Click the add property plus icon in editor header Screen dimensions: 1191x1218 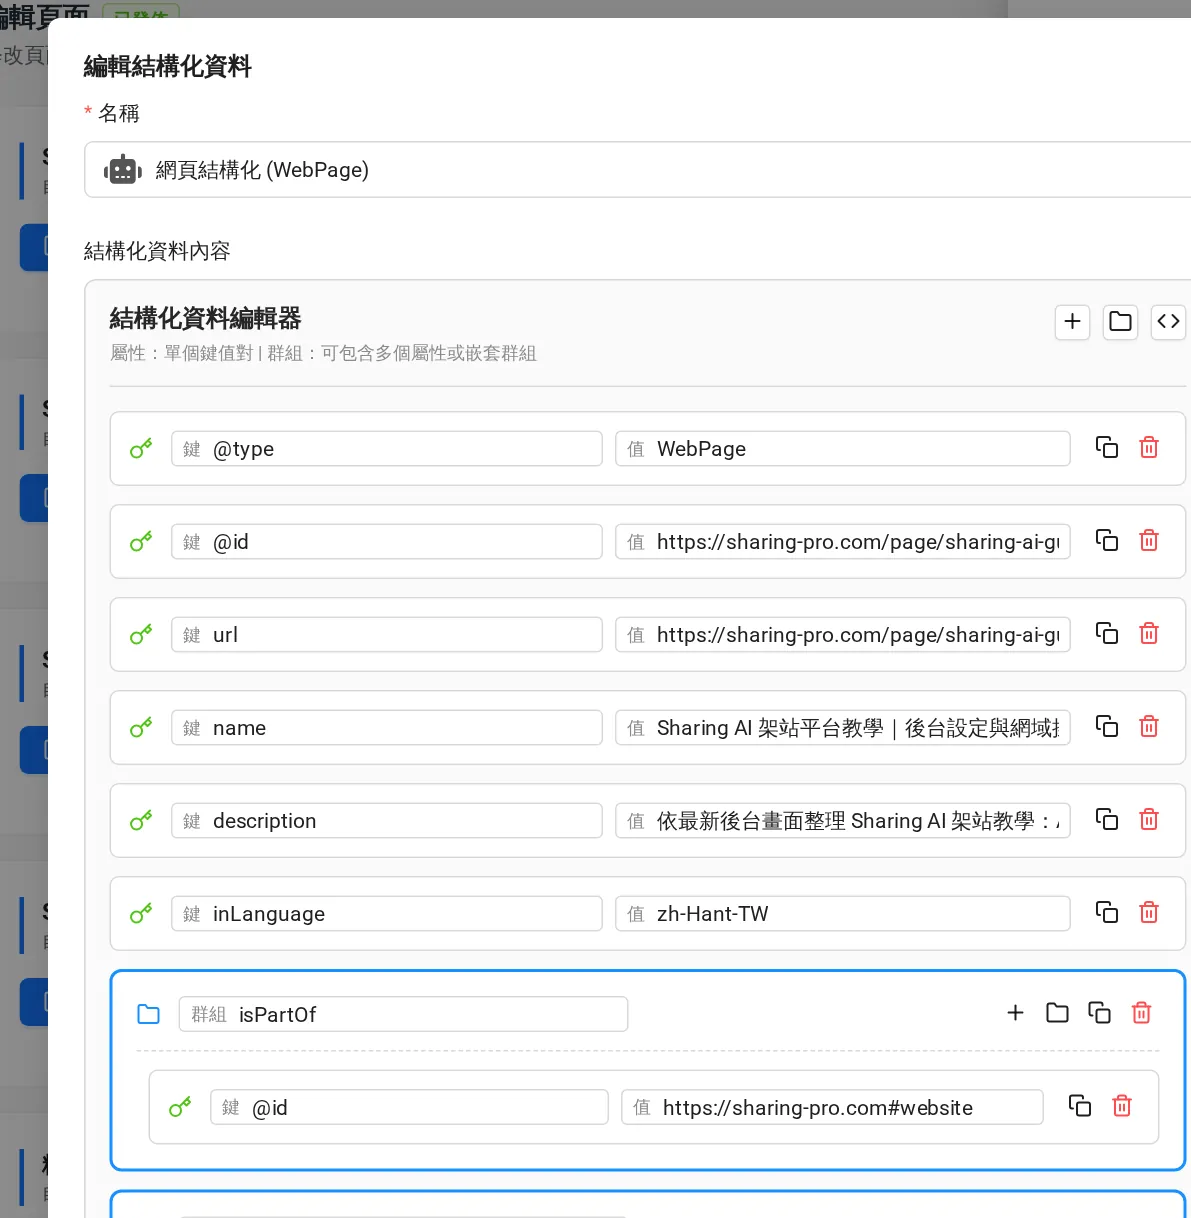pyautogui.click(x=1072, y=322)
